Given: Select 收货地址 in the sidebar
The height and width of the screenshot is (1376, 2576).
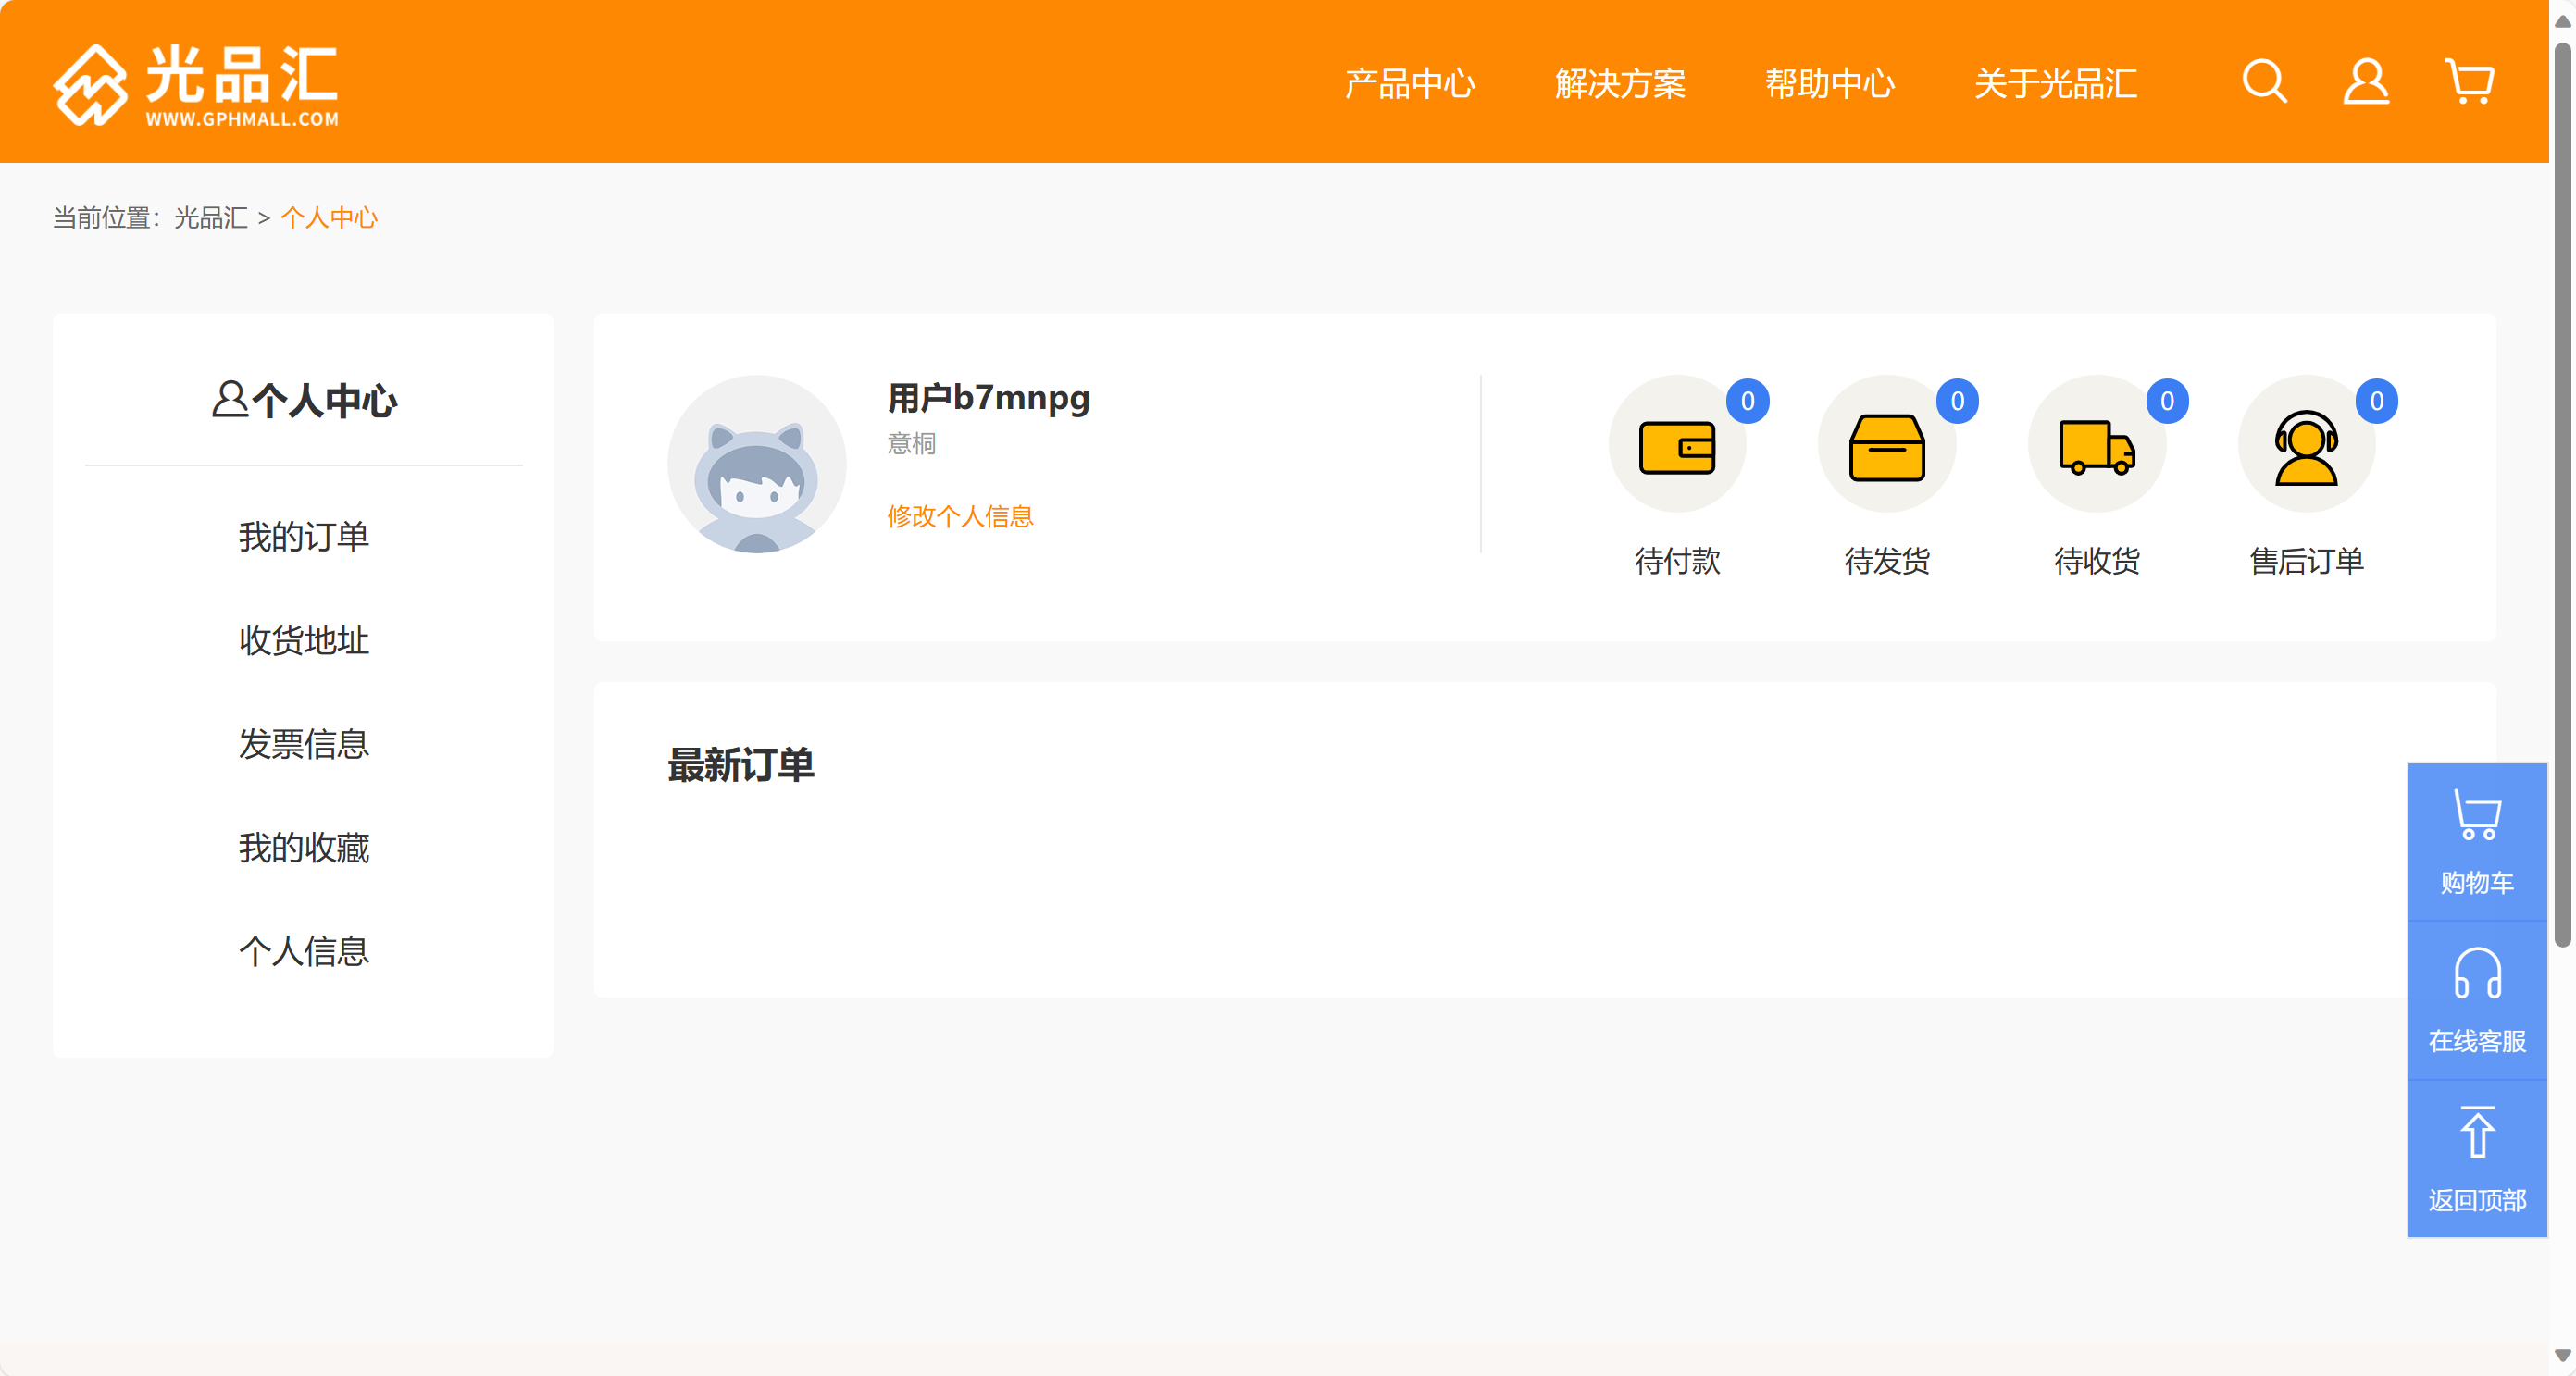Looking at the screenshot, I should pyautogui.click(x=304, y=640).
